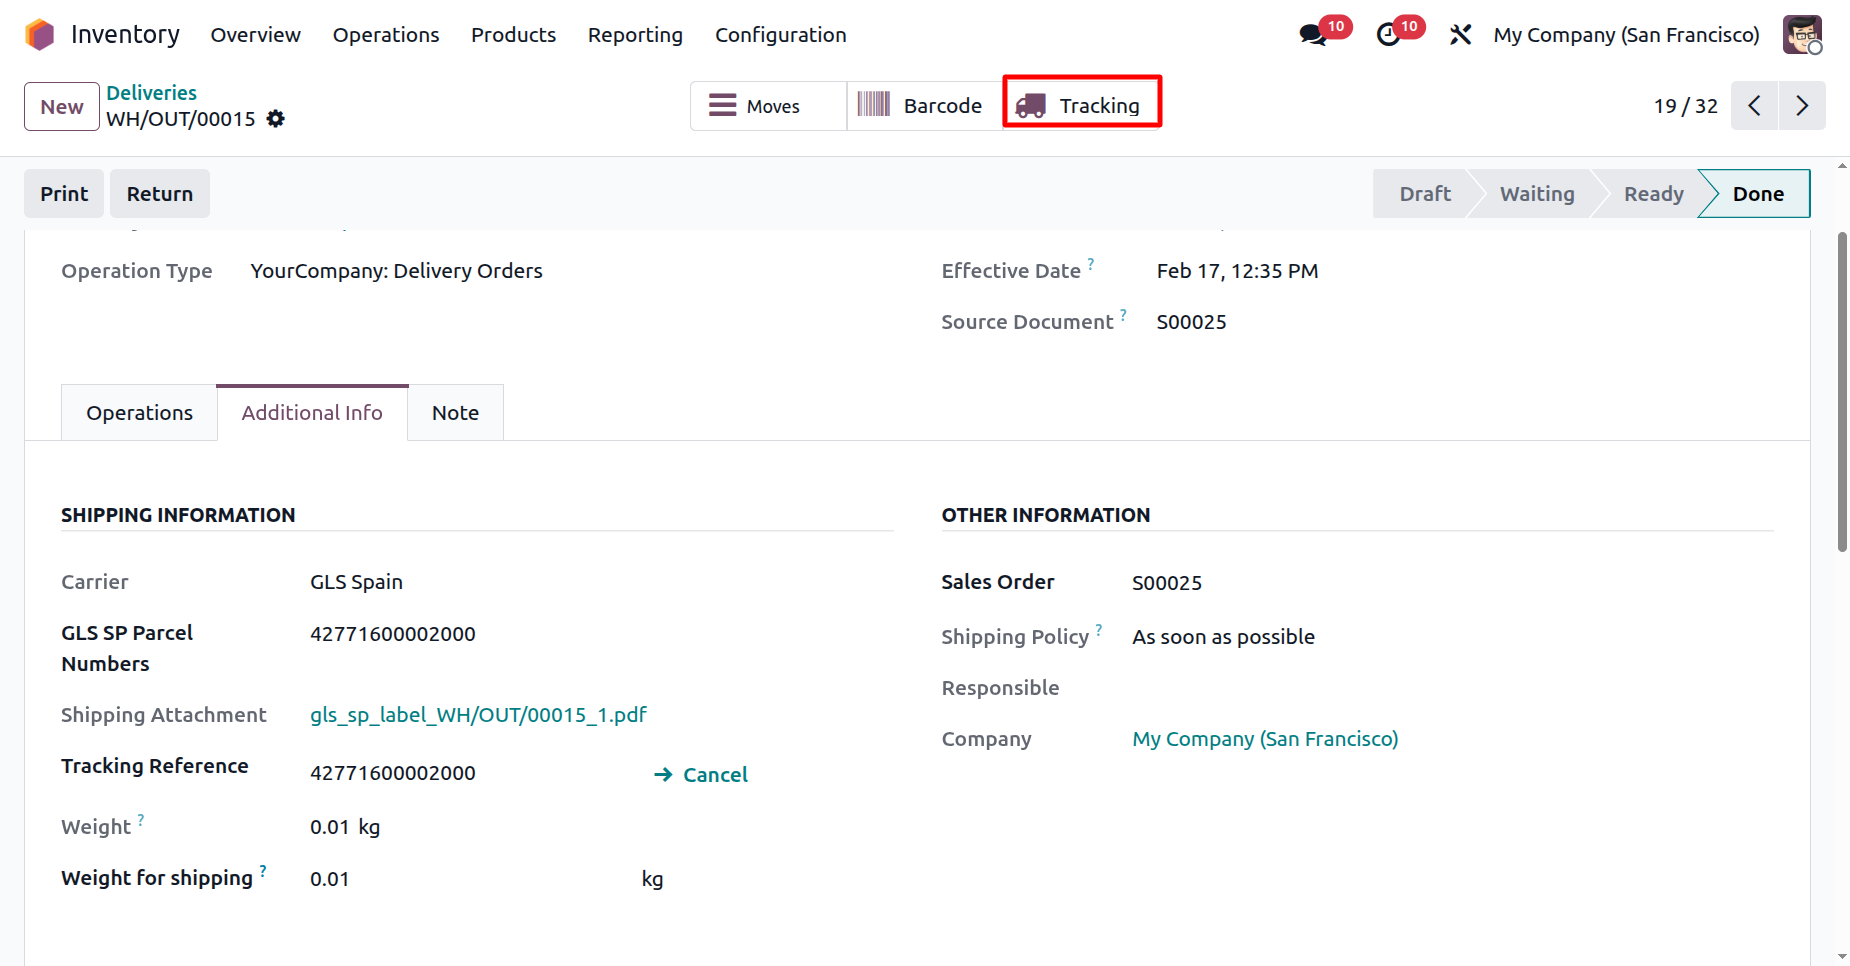Open the company switcher My Company (San Francisco)
1850x966 pixels.
tap(1626, 35)
